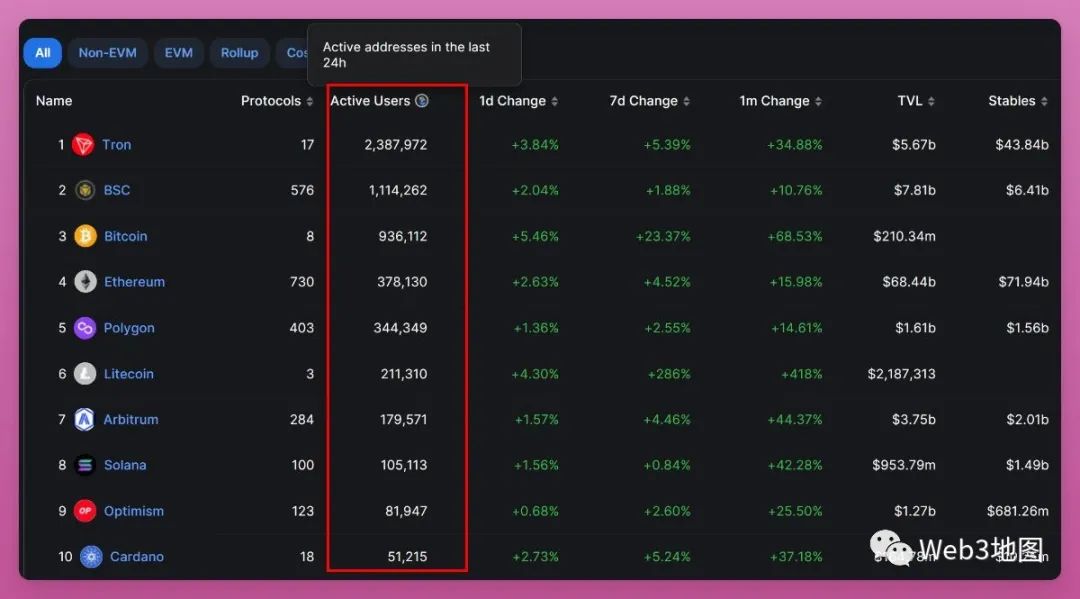The image size is (1080, 599).
Task: Click the Bitcoin logo icon
Action: coord(85,236)
